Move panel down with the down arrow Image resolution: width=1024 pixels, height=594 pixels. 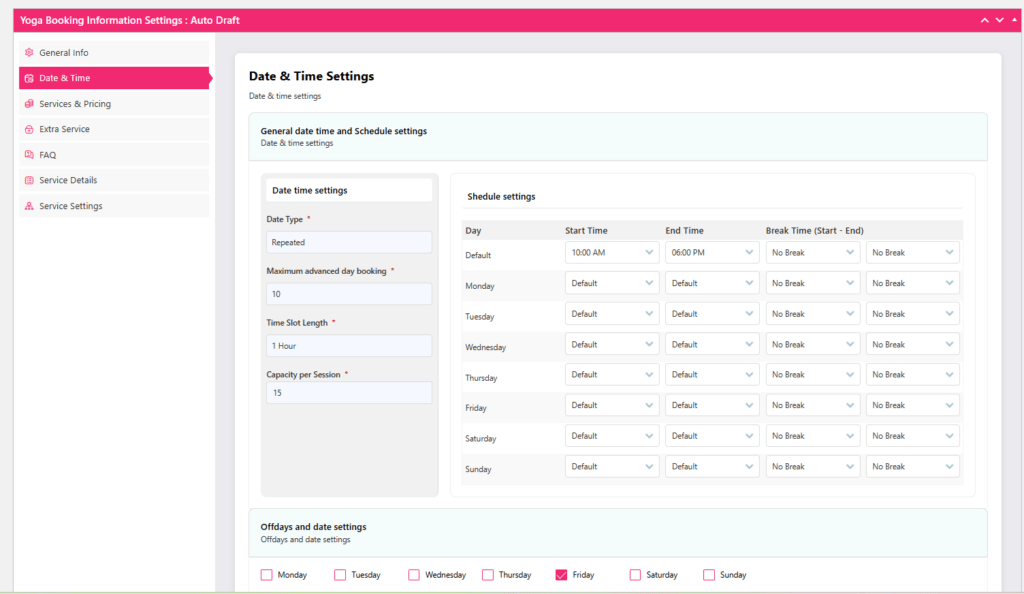pyautogui.click(x=999, y=20)
